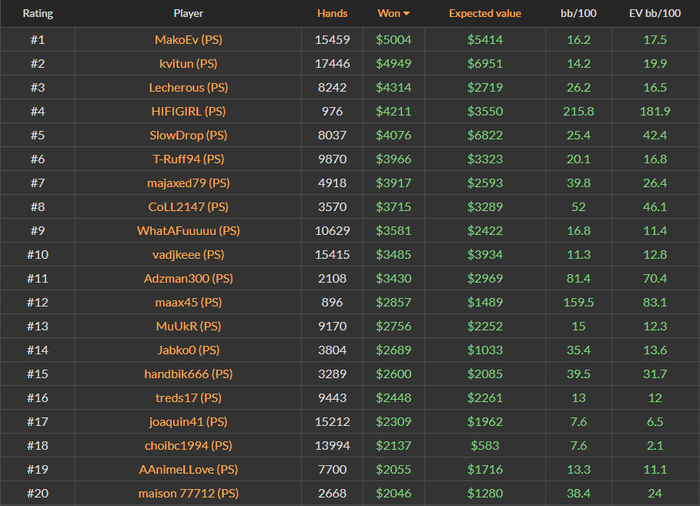Open MakoEv (PS) player profile
This screenshot has width=700, height=506.
pos(188,40)
